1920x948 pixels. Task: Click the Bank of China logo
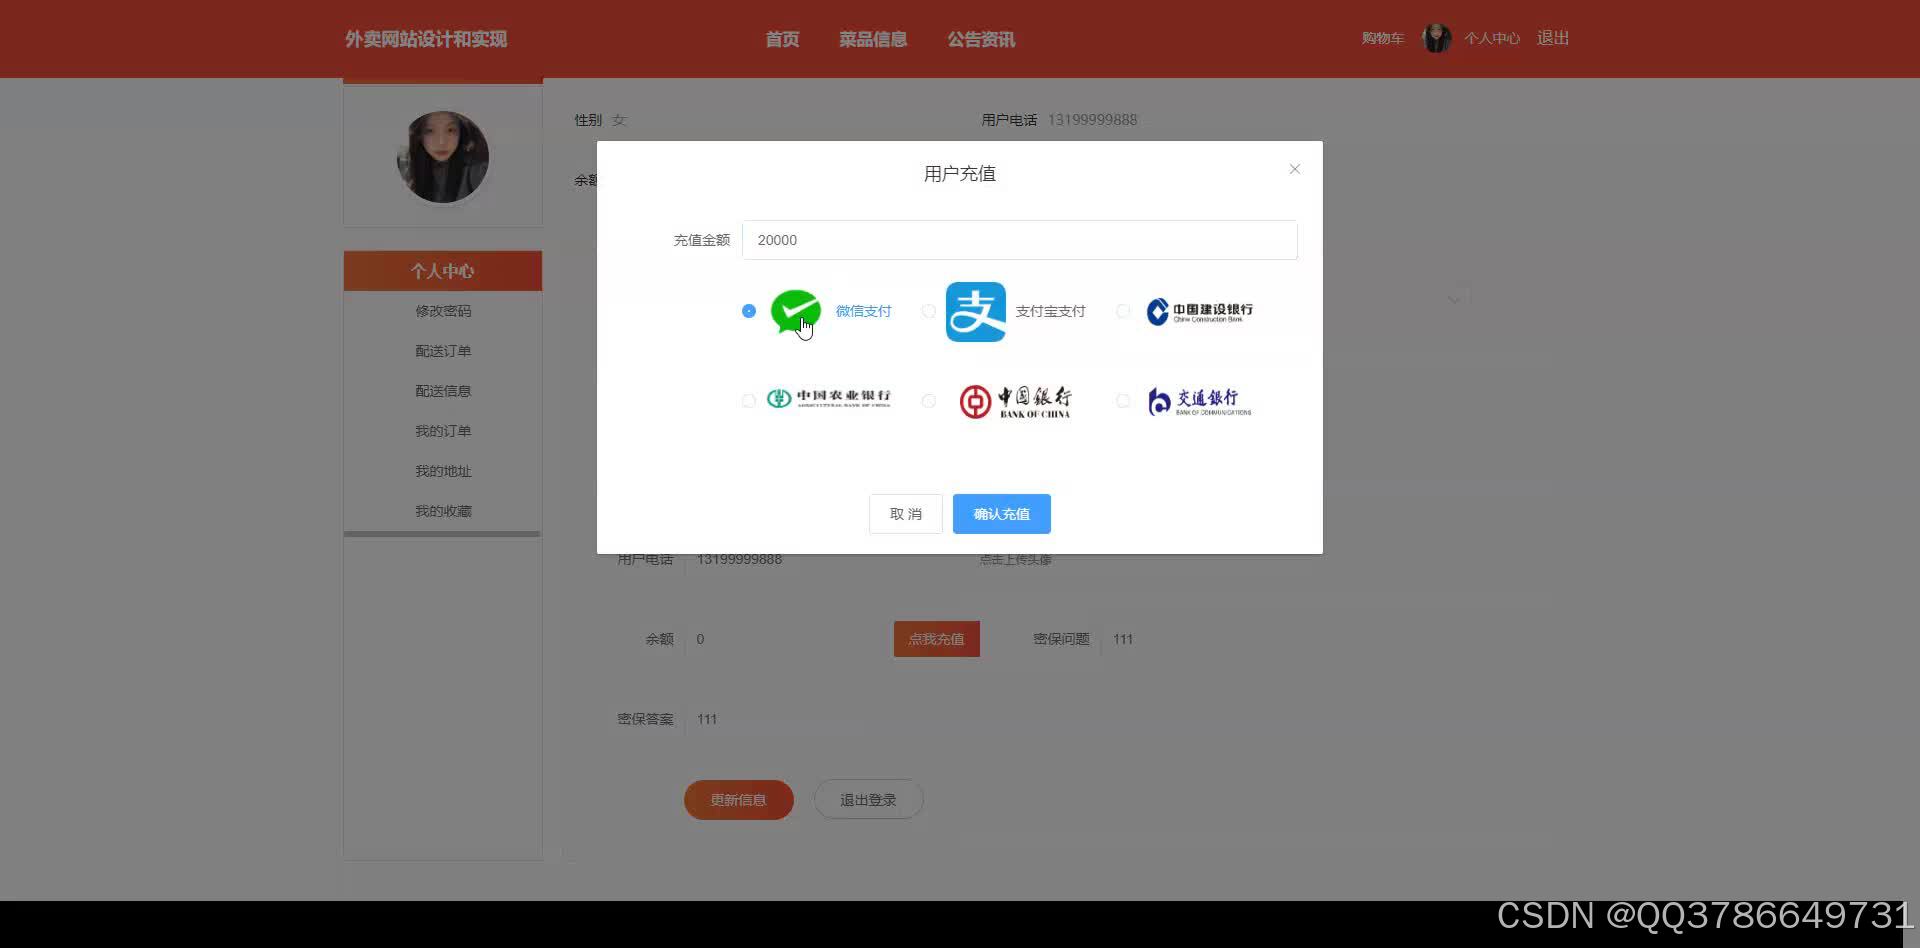point(1015,401)
